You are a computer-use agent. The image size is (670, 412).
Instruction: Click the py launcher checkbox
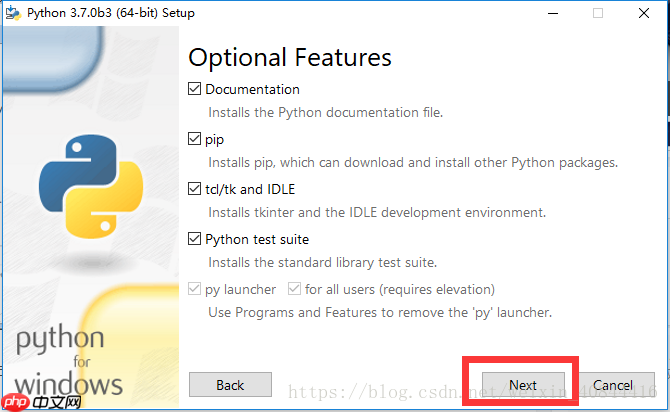click(195, 290)
